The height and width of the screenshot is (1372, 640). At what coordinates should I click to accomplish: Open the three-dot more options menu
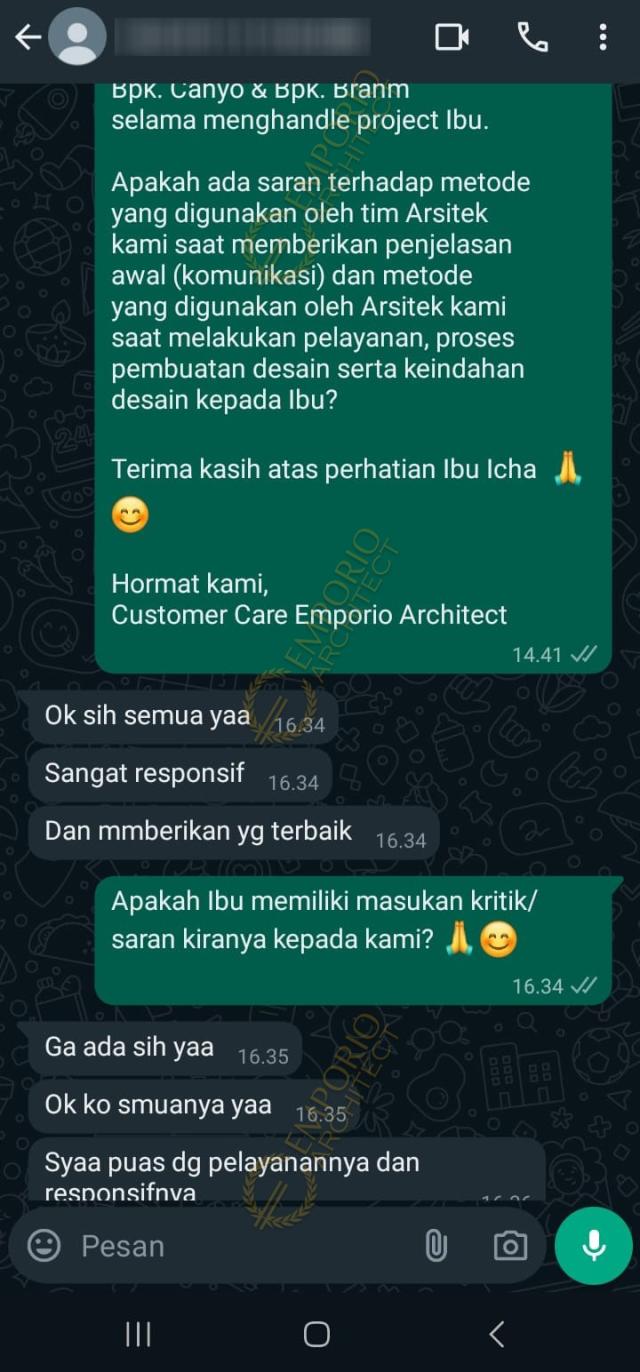tap(602, 38)
